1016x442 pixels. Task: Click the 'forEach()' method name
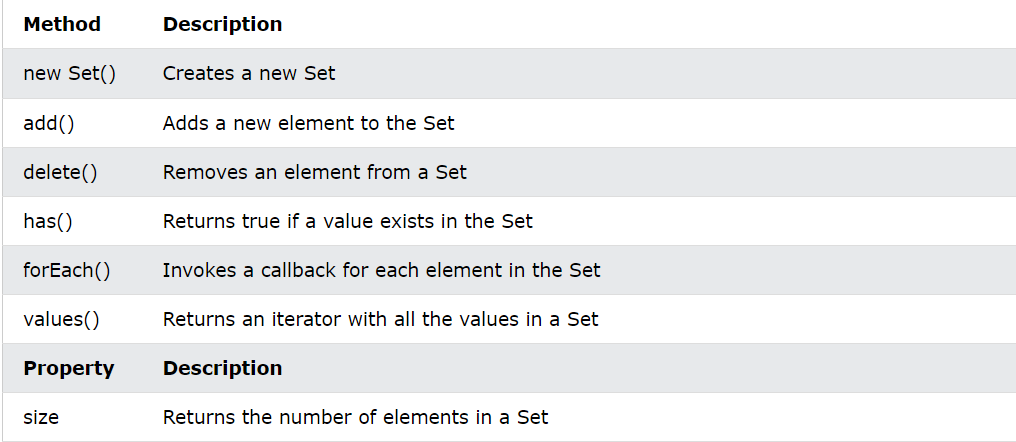67,270
